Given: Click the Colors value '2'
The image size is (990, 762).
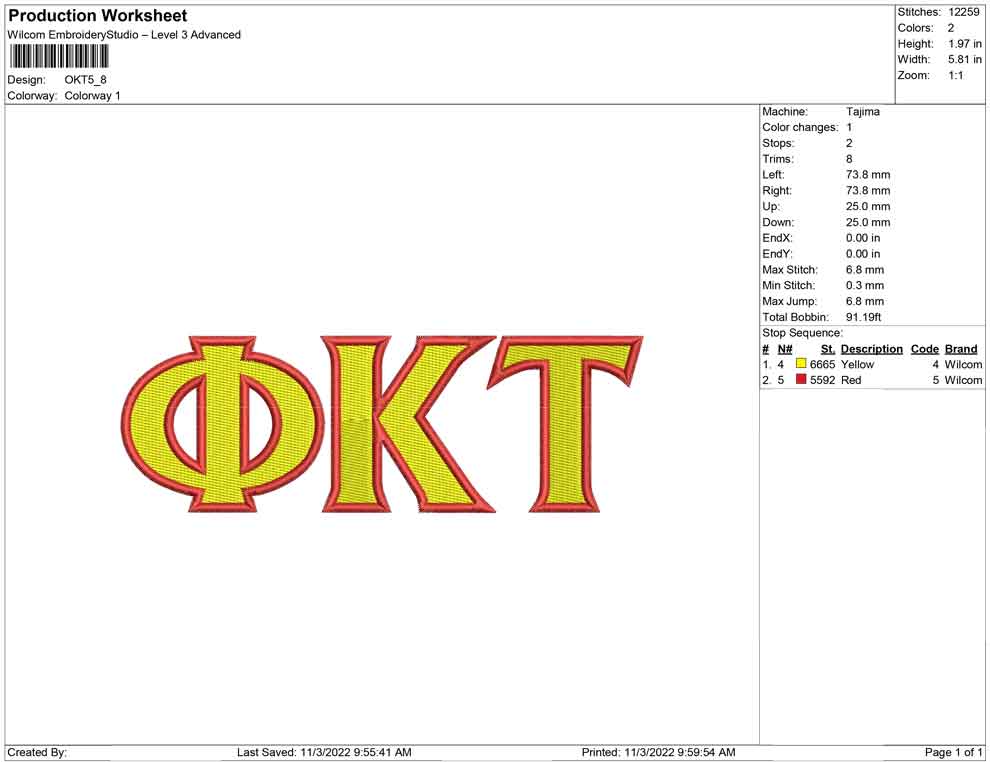Looking at the screenshot, I should [951, 28].
